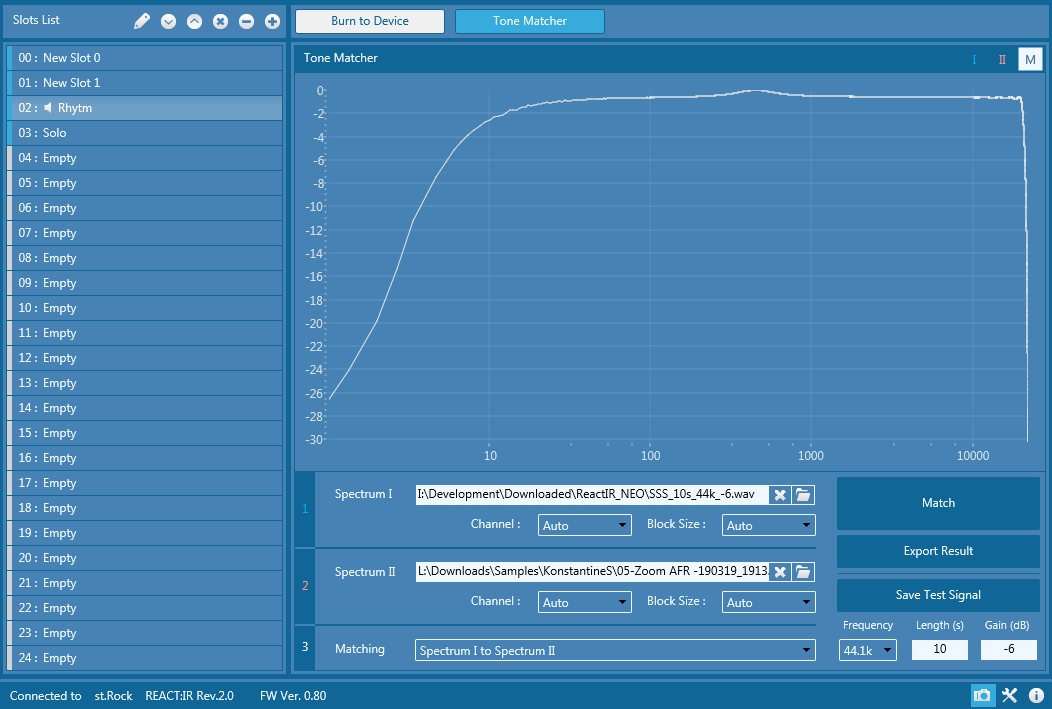
Task: Click the plus add slot icon
Action: 272,21
